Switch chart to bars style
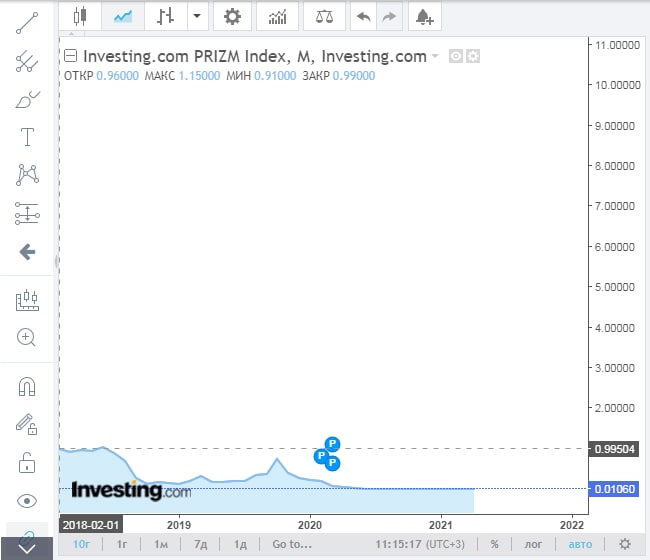Screen dimensions: 650x560 pyautogui.click(x=165, y=17)
